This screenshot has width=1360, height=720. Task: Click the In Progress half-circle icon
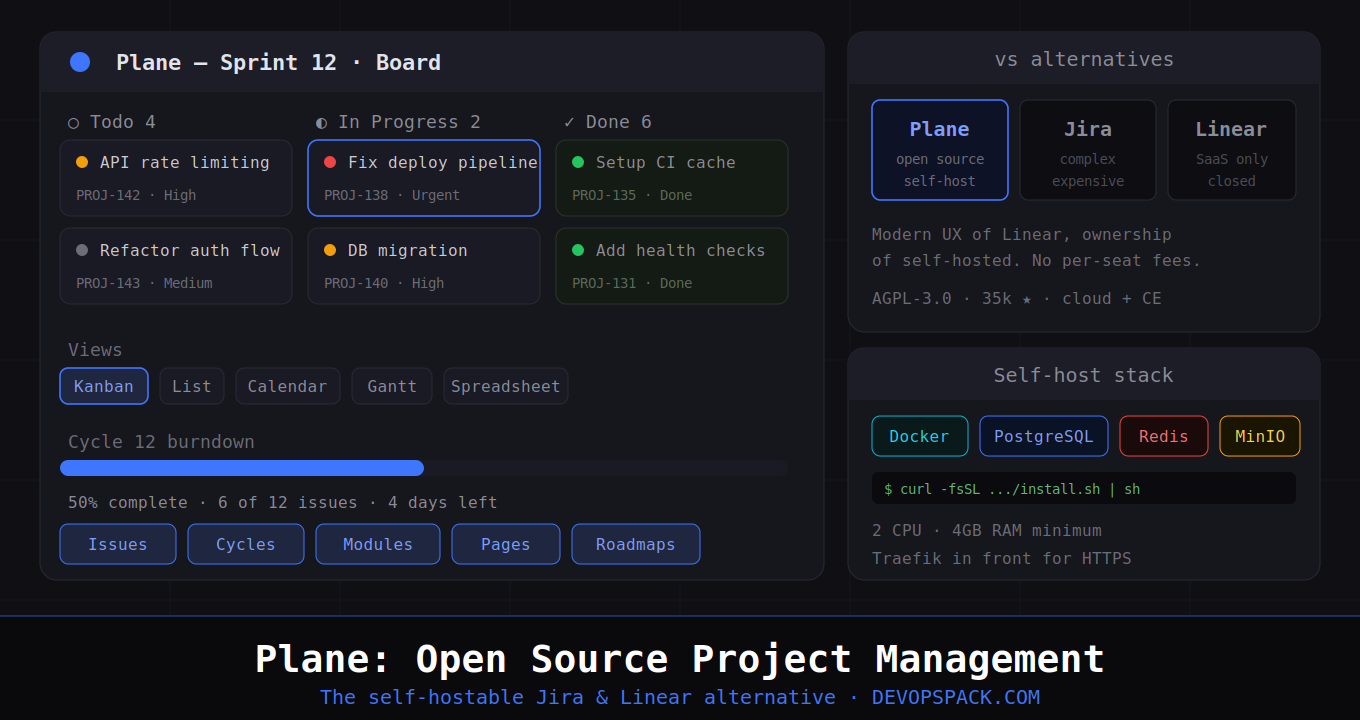pyautogui.click(x=321, y=123)
